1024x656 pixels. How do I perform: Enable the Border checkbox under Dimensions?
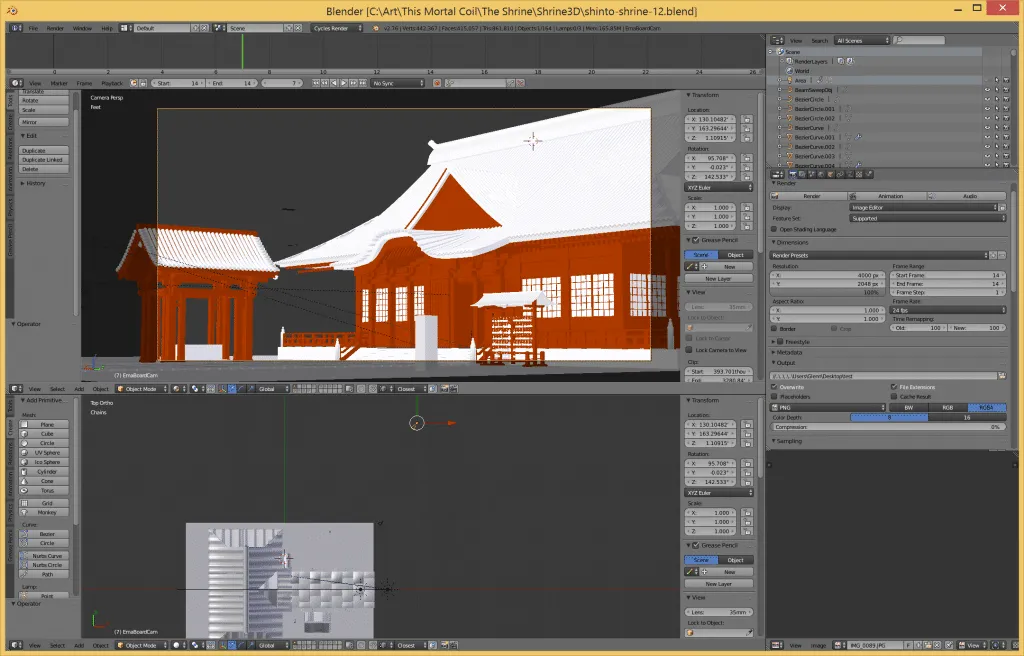(x=774, y=329)
